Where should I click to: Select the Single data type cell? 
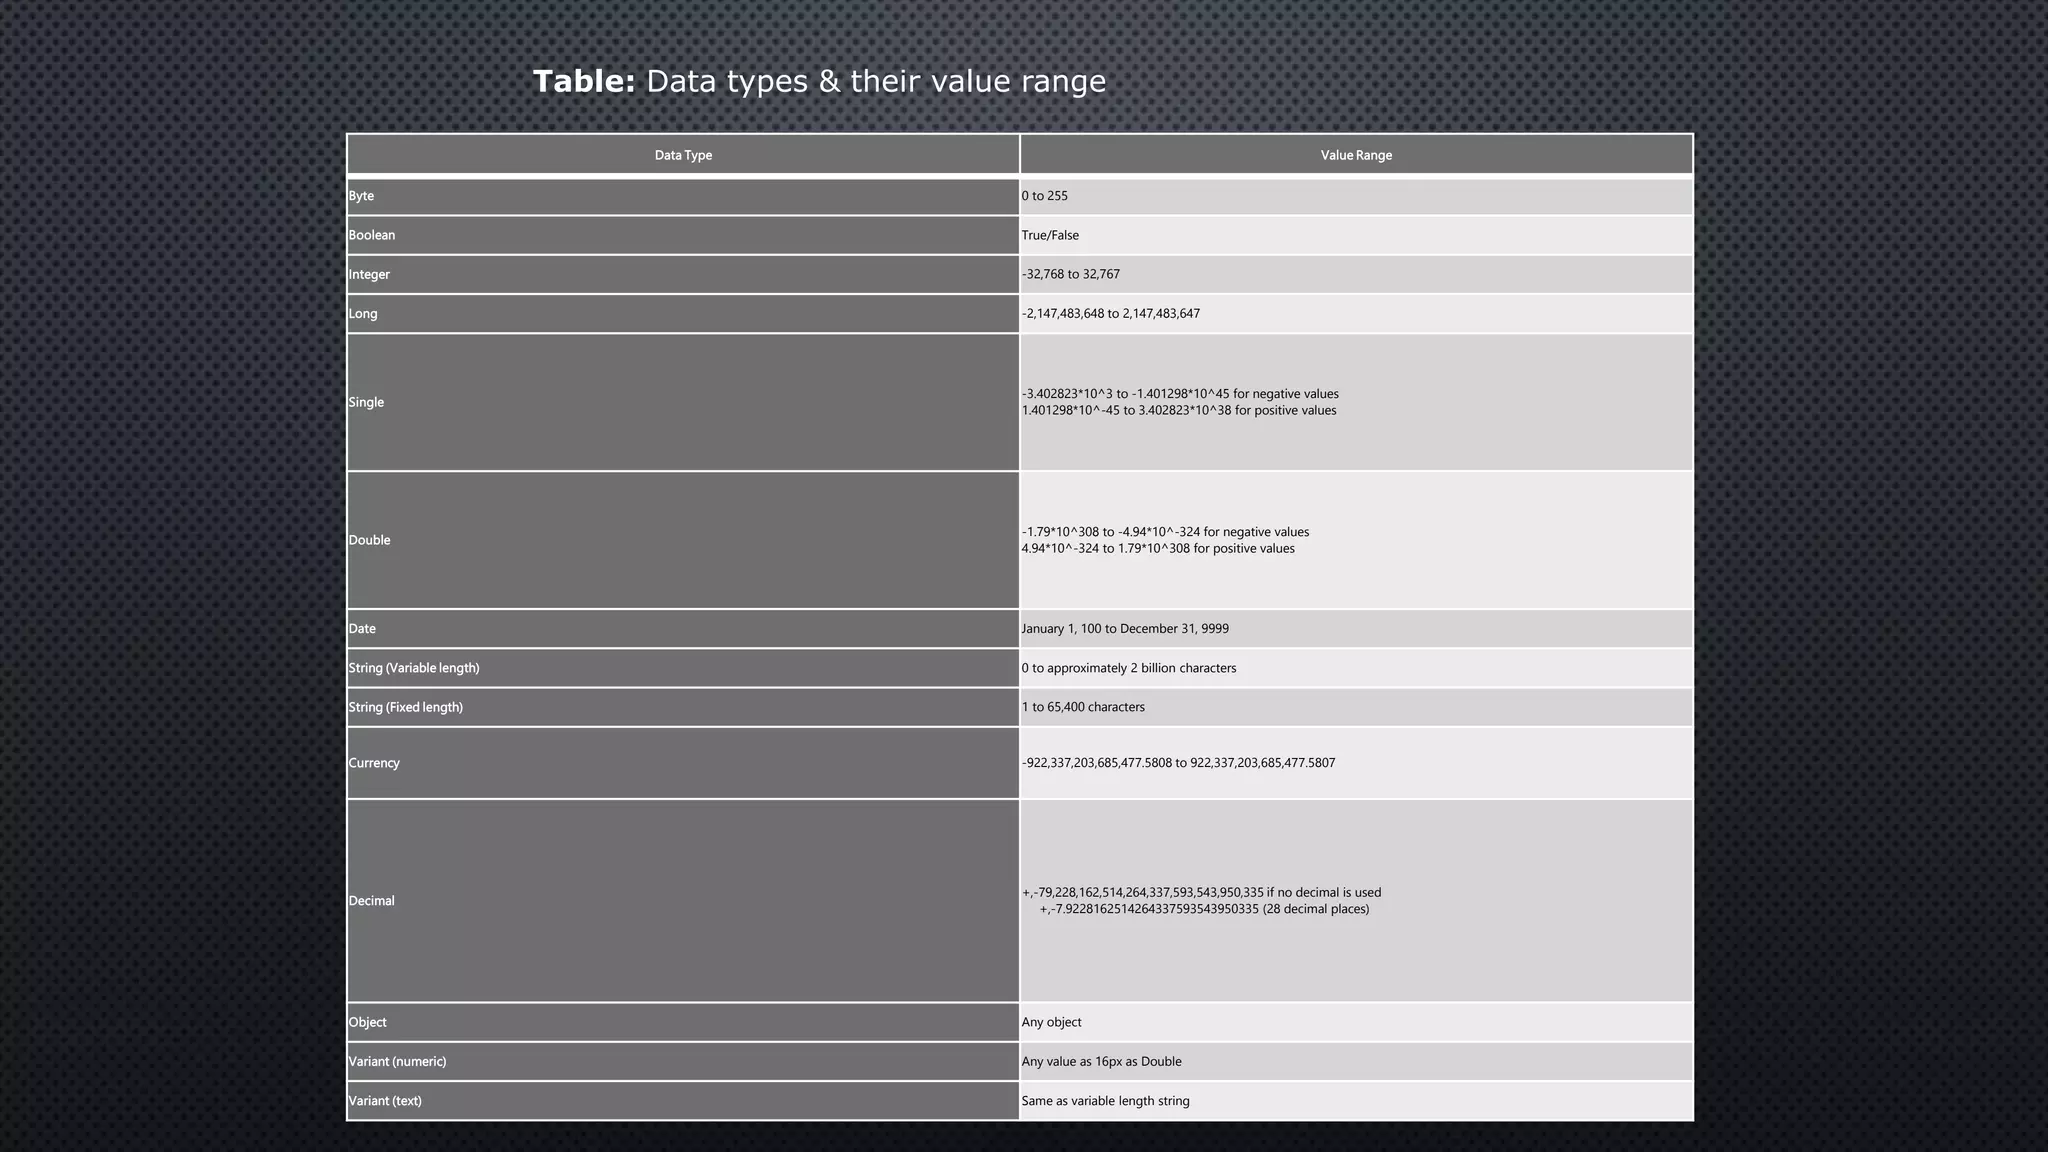click(366, 402)
